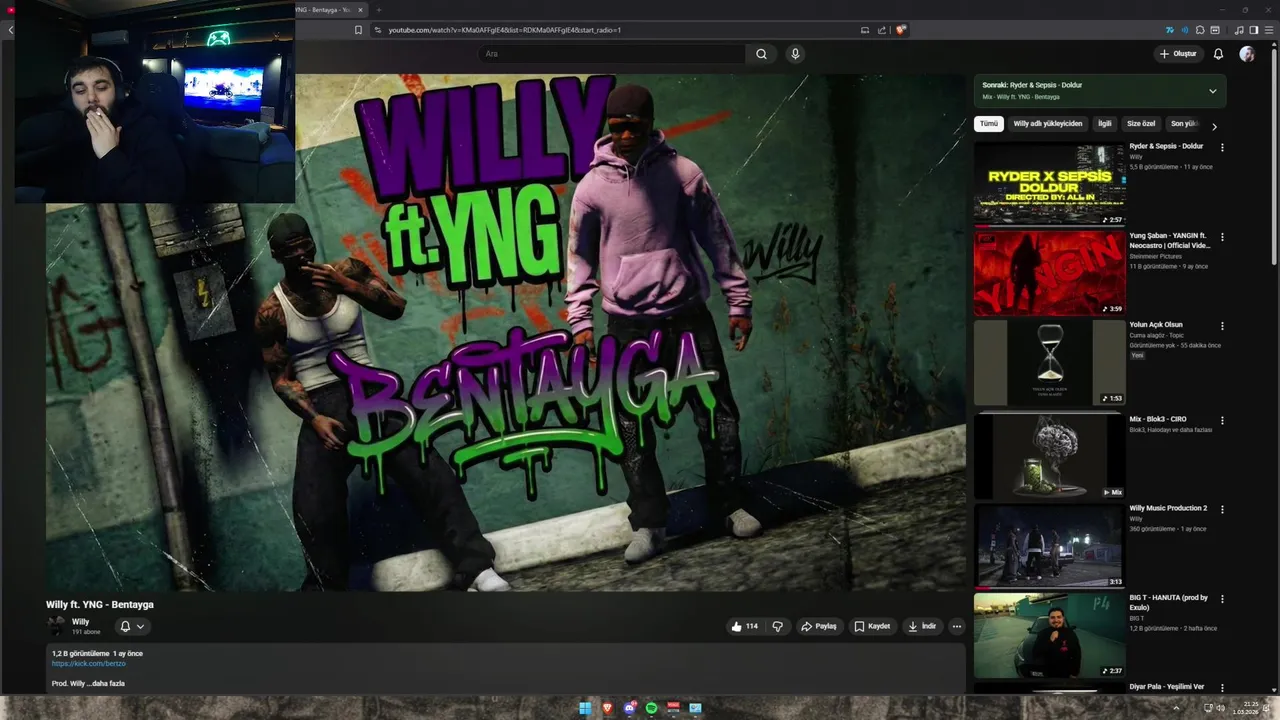This screenshot has width=1280, height=720.
Task: Download video with İndir button
Action: [x=922, y=626]
